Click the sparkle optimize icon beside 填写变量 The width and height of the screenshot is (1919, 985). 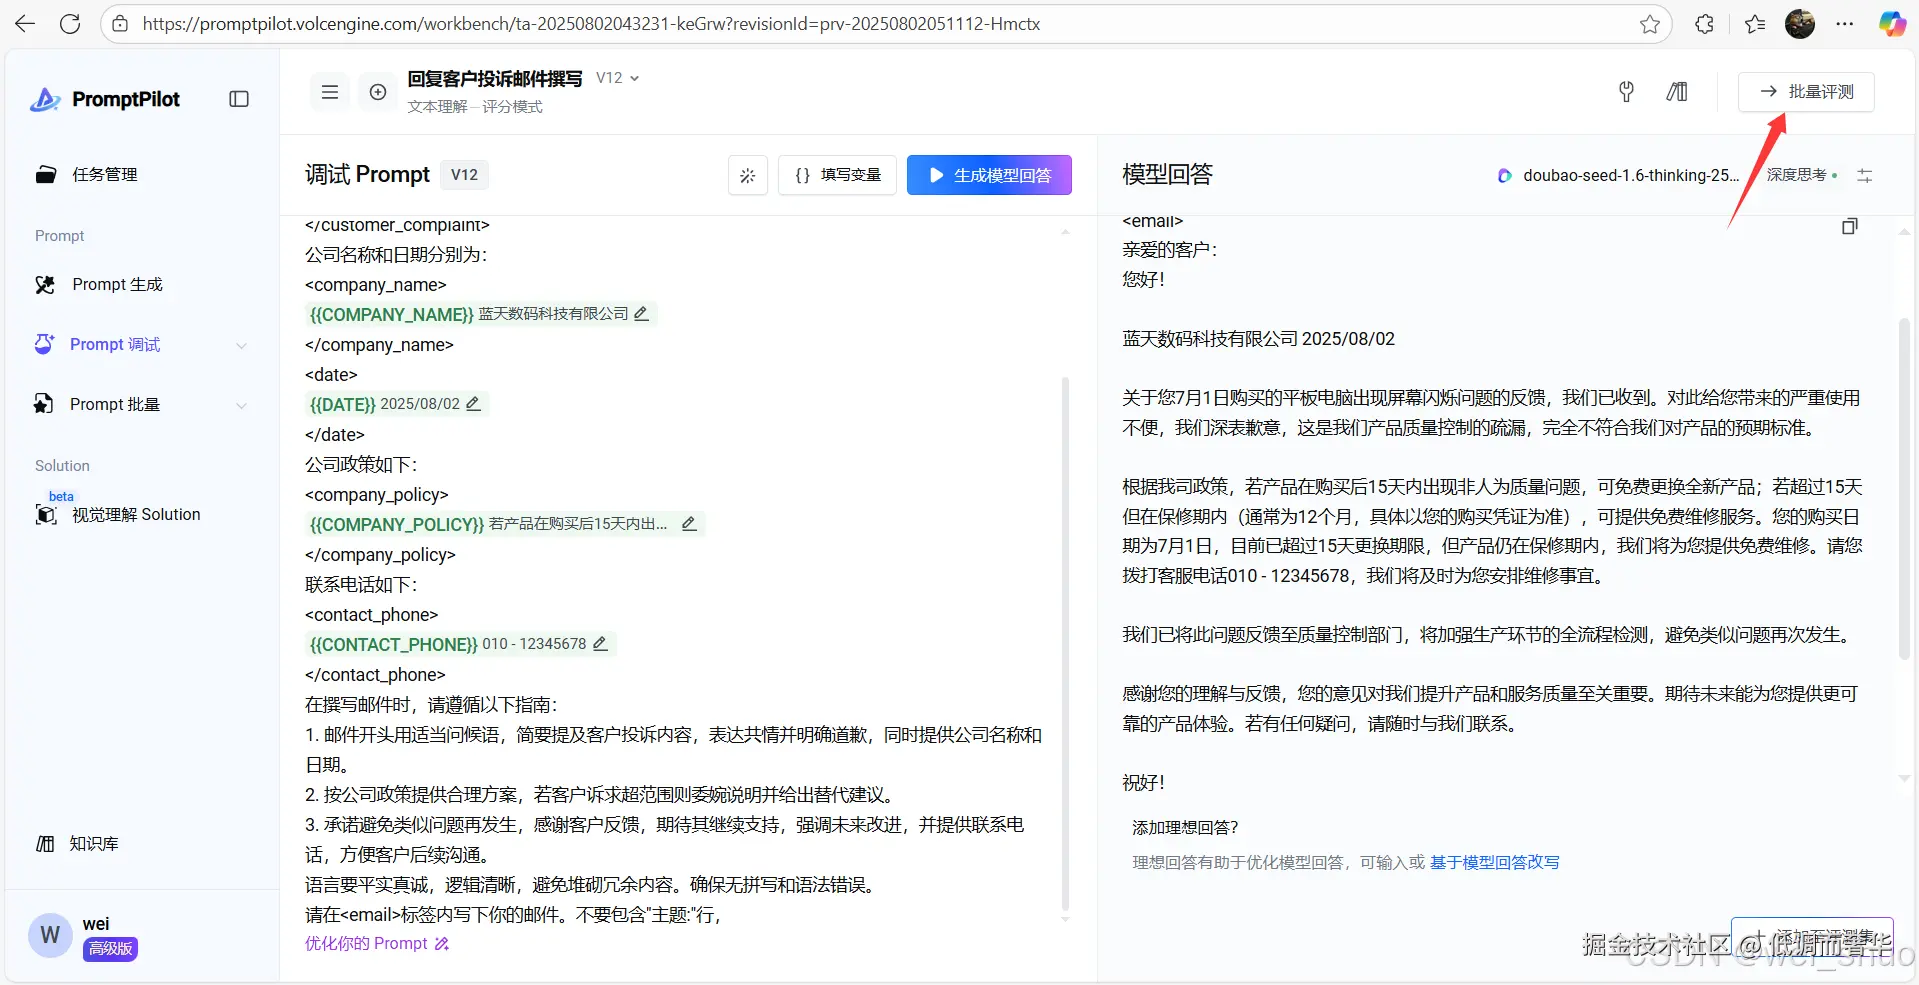747,174
